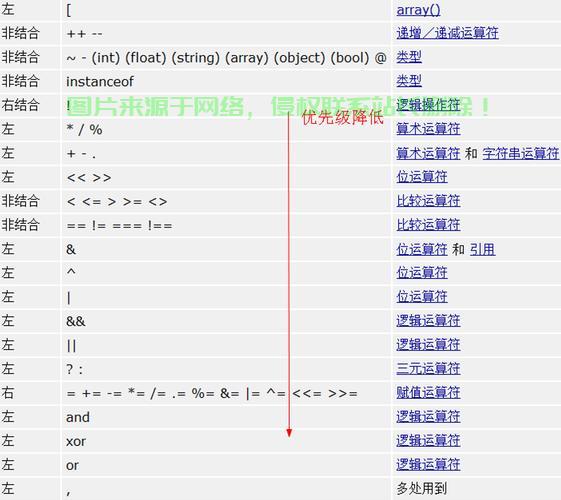Open 比较运算符 link in the == != === row
This screenshot has width=561, height=500.
[428, 225]
